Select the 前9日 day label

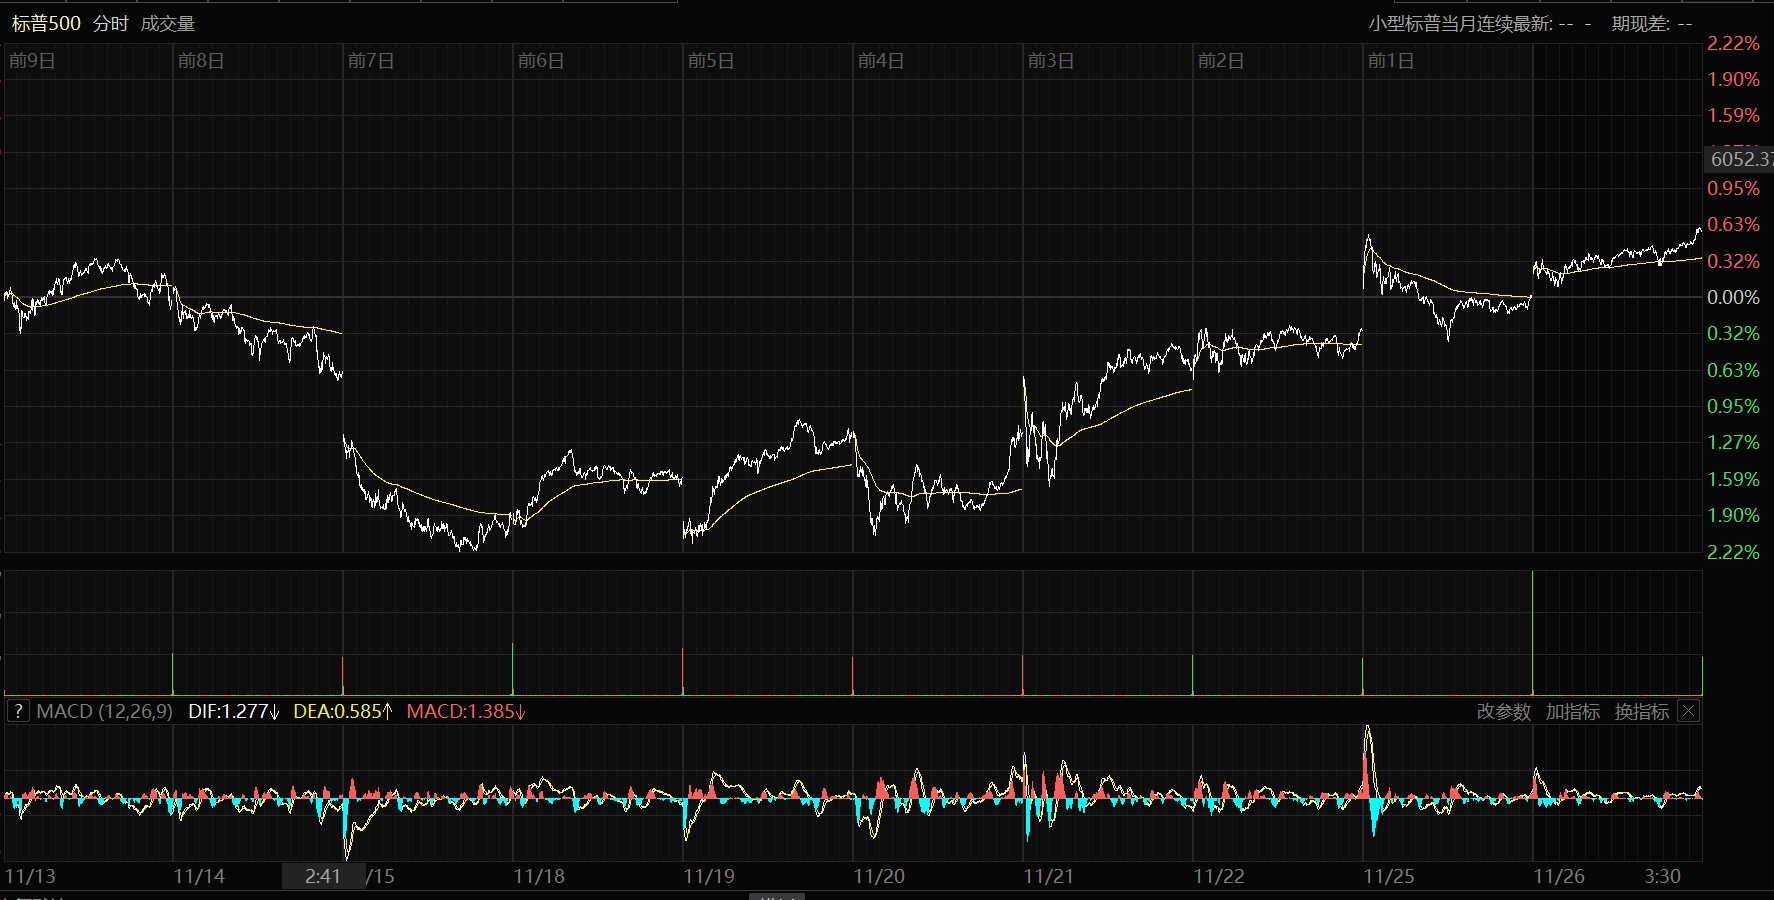click(32, 61)
